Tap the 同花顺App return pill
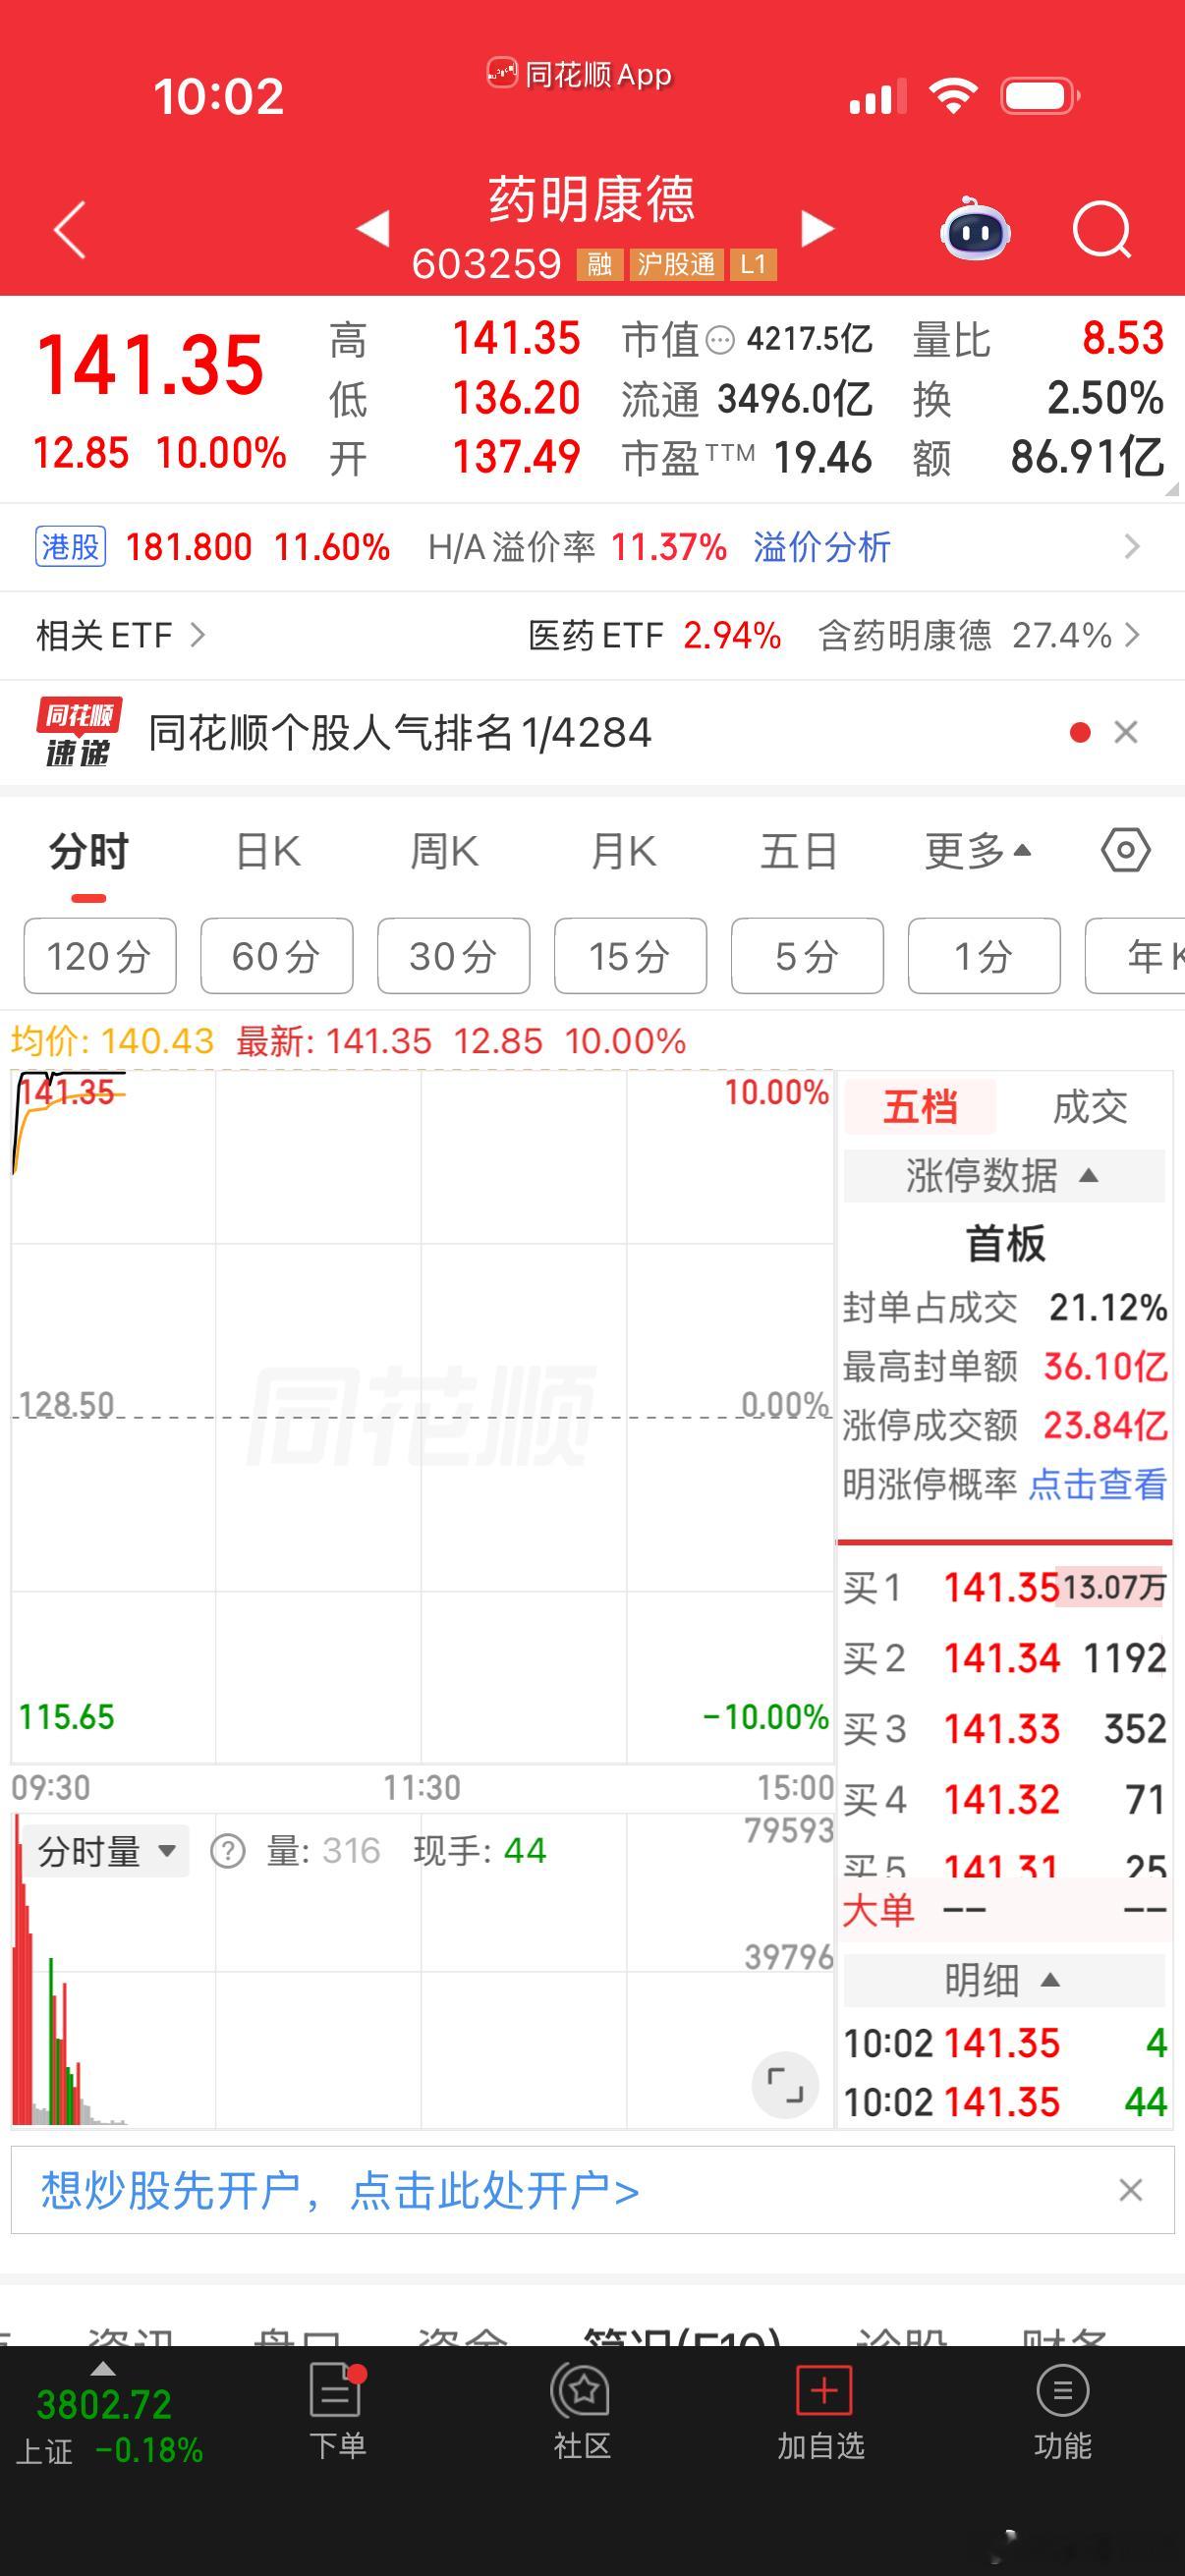This screenshot has width=1185, height=2576. [579, 74]
